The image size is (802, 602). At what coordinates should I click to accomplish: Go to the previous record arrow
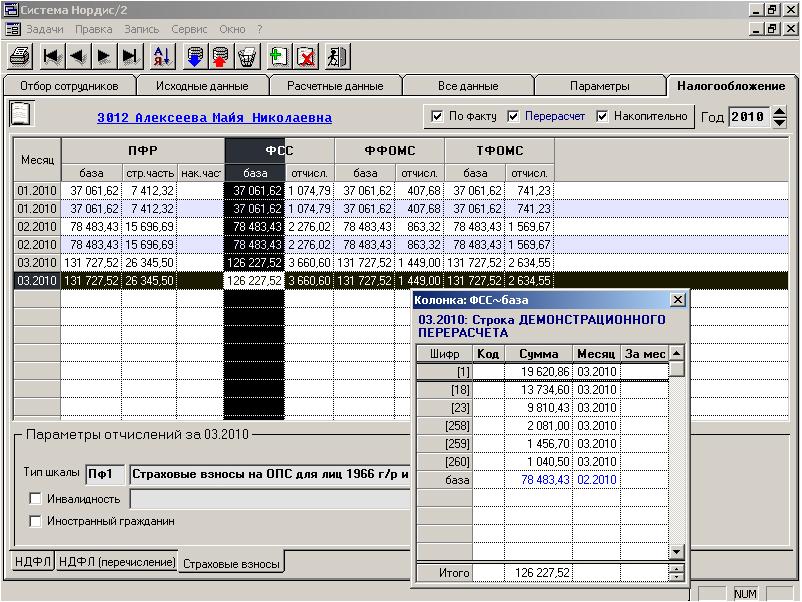78,56
